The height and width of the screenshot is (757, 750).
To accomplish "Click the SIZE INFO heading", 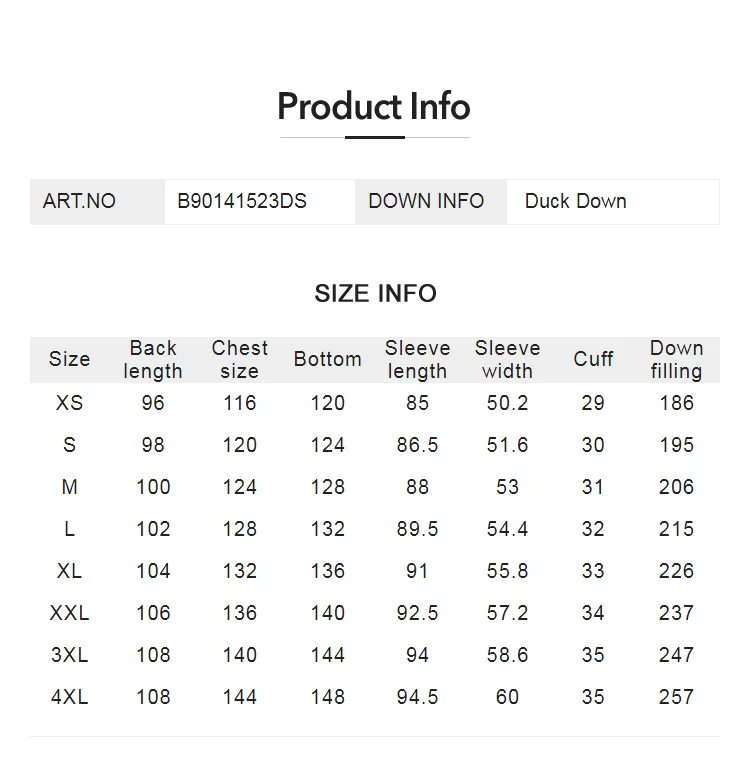I will click(375, 294).
